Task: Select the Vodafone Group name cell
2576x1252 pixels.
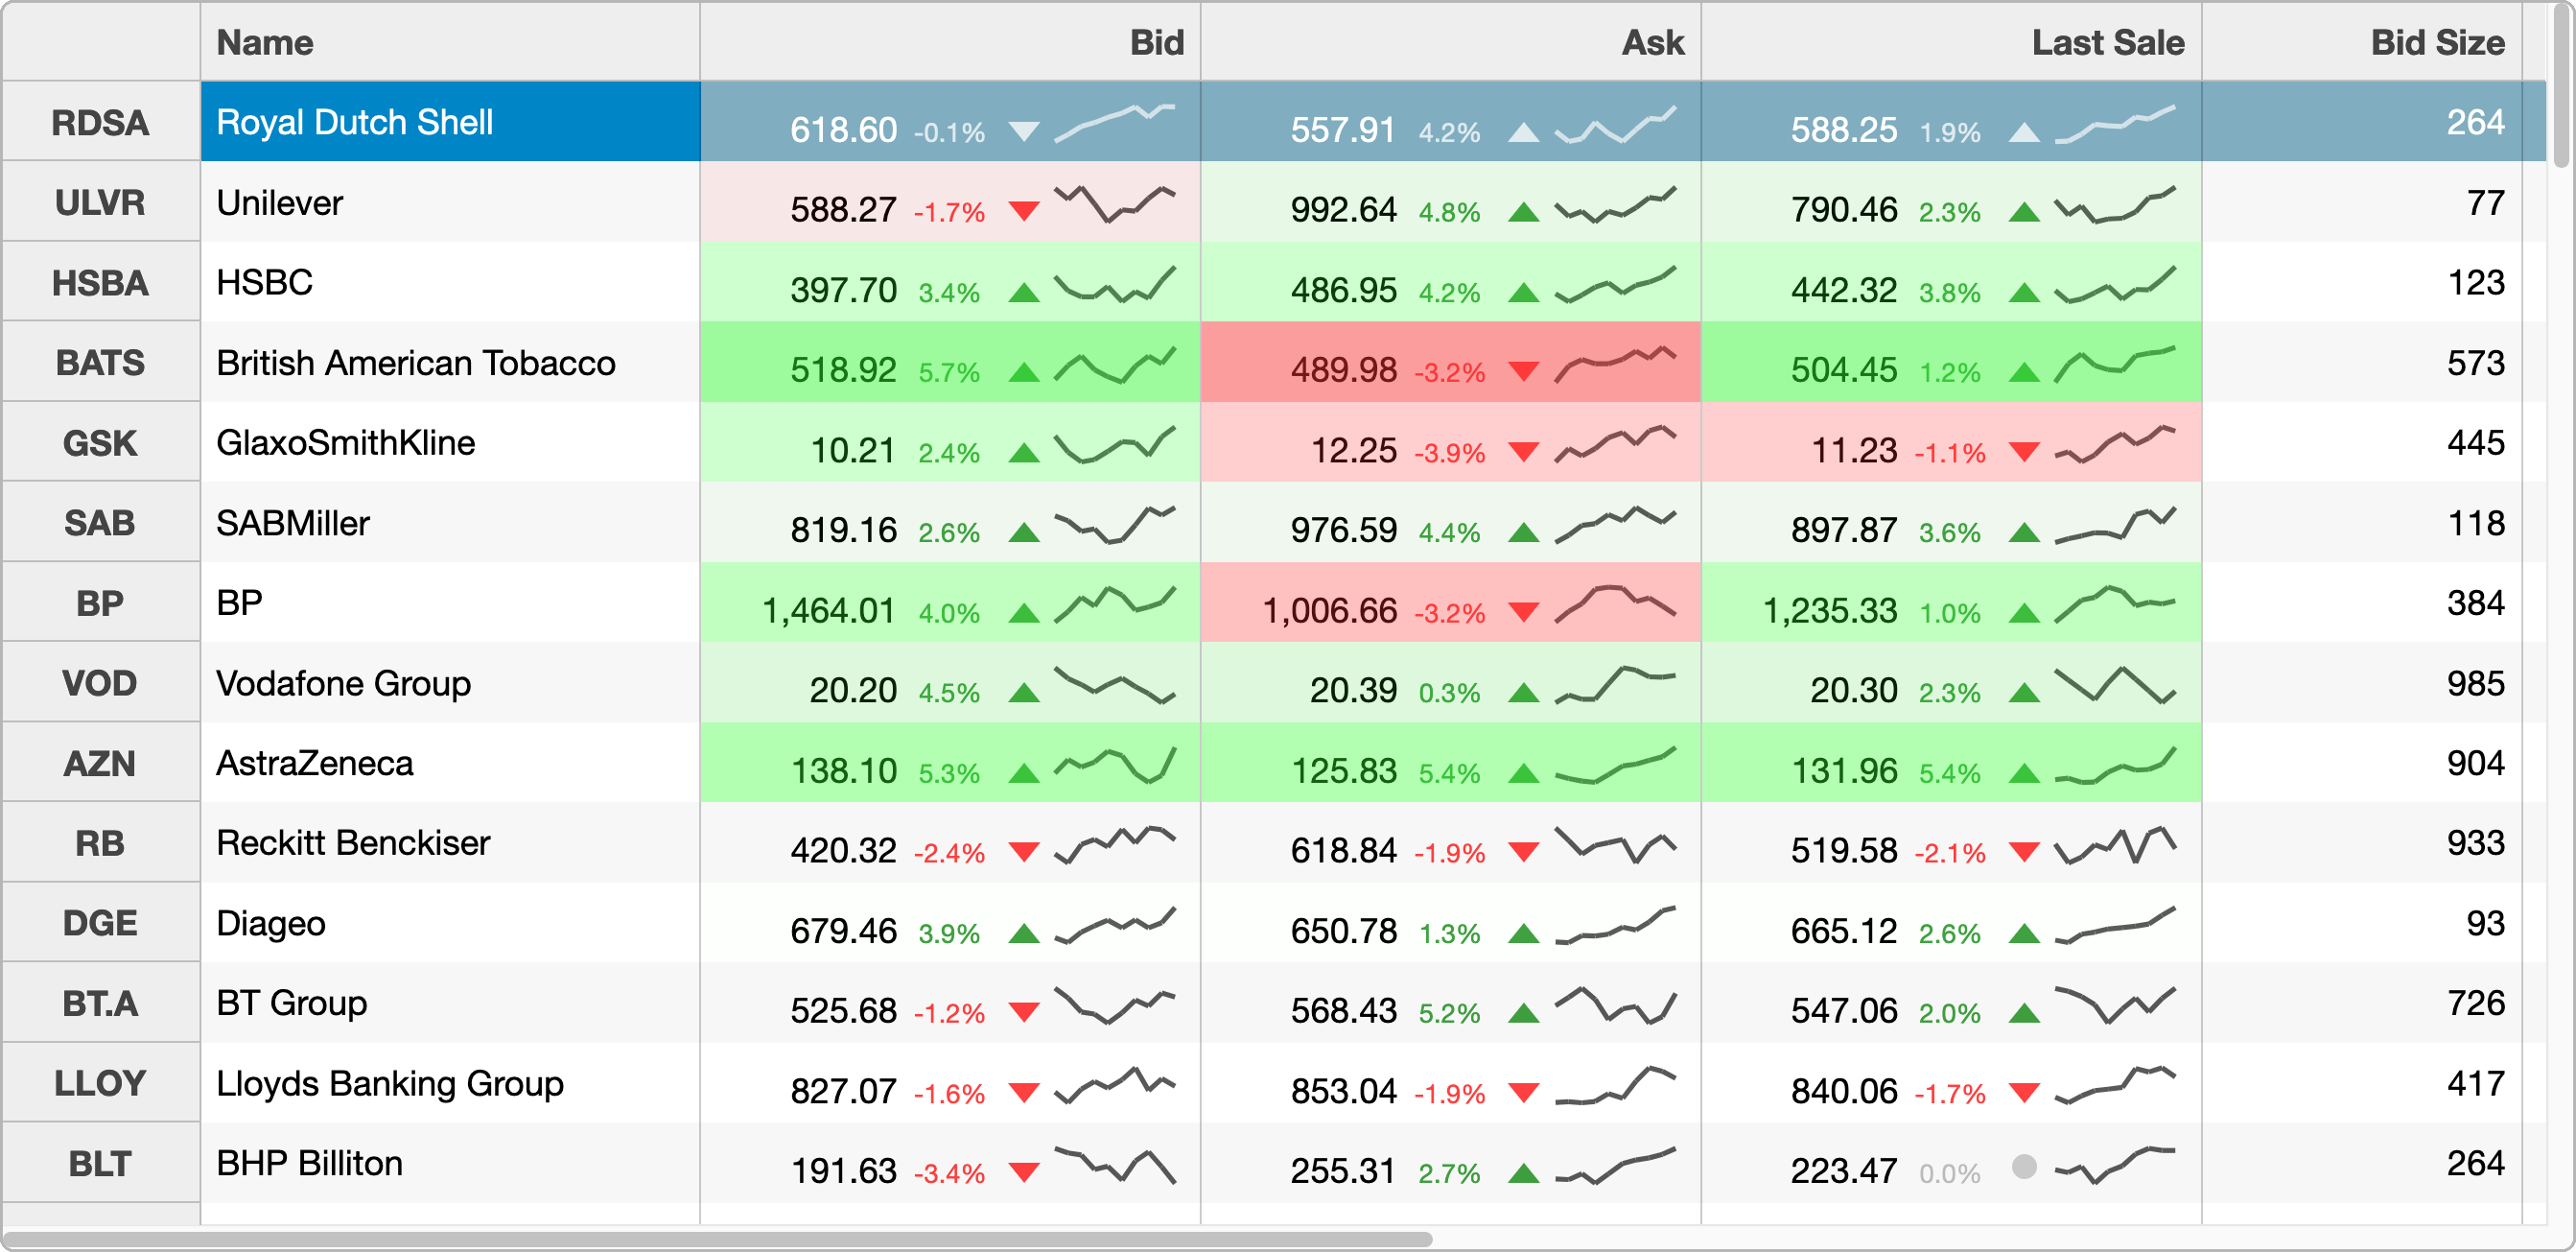Action: point(450,683)
